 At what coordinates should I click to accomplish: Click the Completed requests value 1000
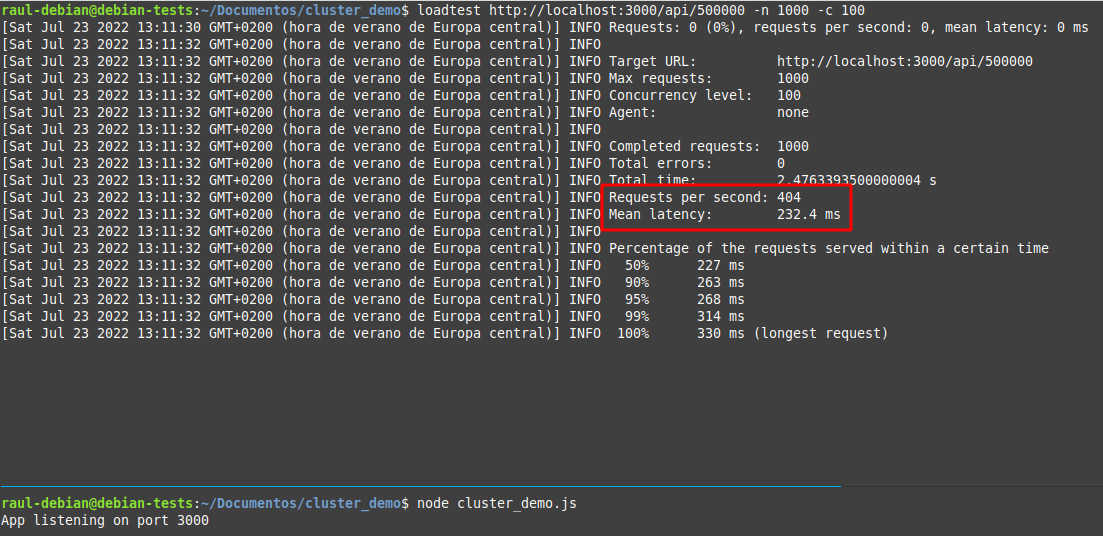(x=793, y=146)
